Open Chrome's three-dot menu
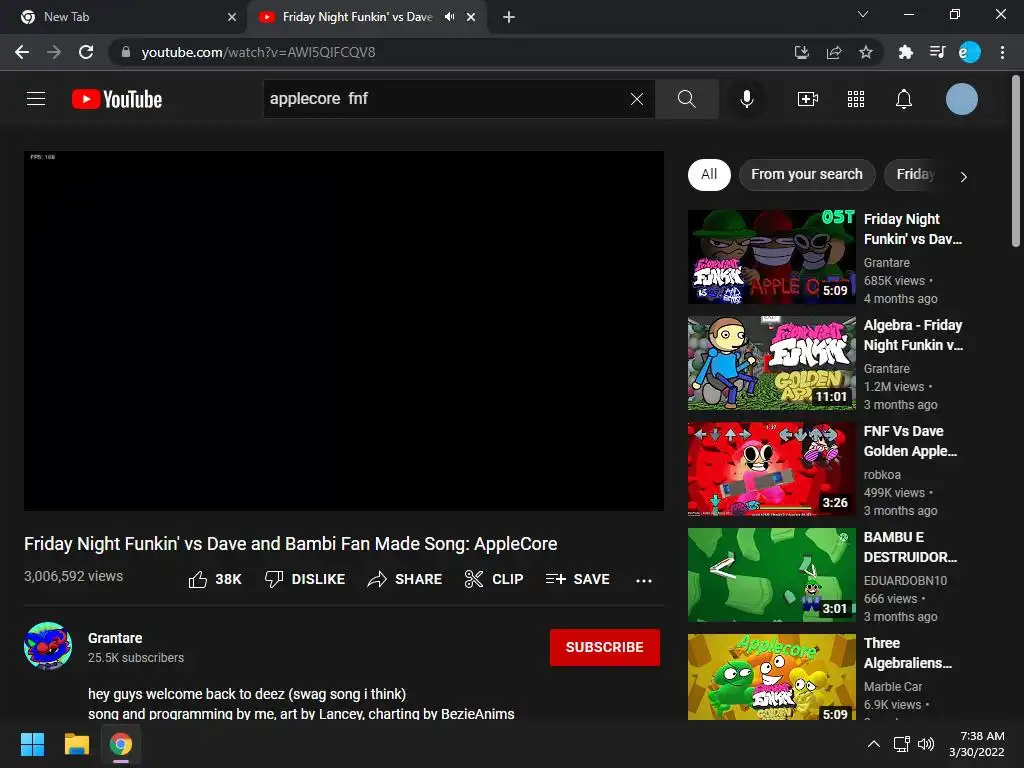1024x768 pixels. pos(1002,52)
